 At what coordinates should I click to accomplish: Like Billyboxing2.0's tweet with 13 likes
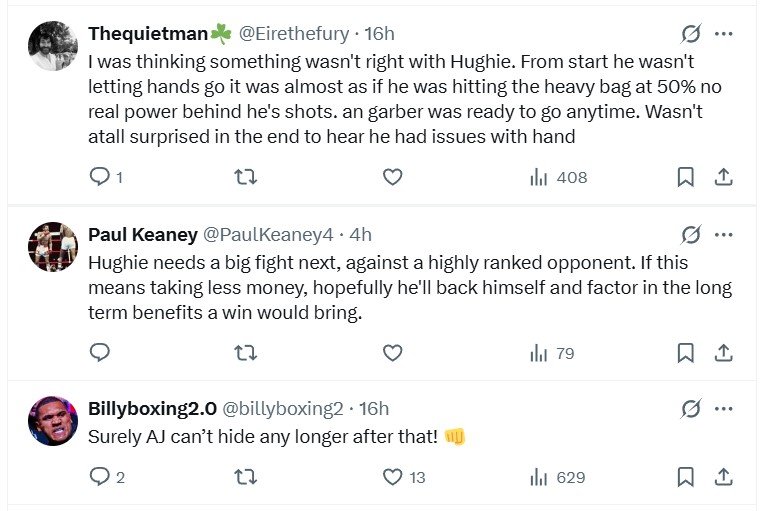pos(393,477)
